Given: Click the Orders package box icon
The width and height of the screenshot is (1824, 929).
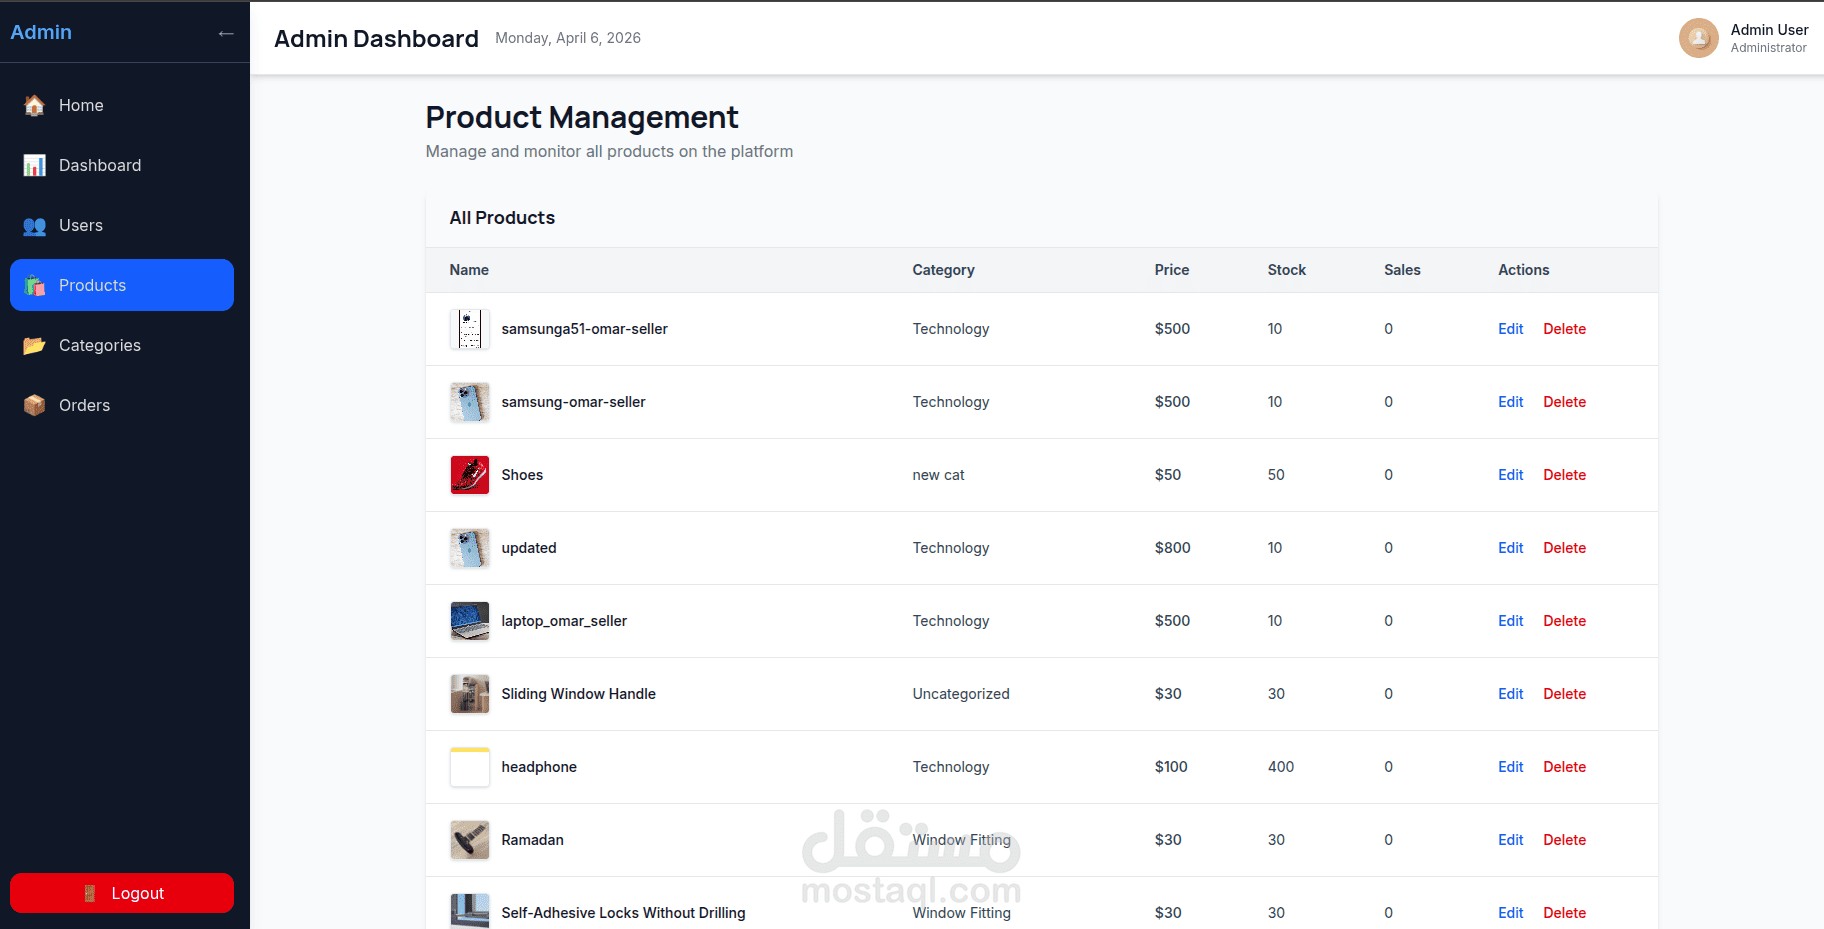Looking at the screenshot, I should [x=35, y=405].
